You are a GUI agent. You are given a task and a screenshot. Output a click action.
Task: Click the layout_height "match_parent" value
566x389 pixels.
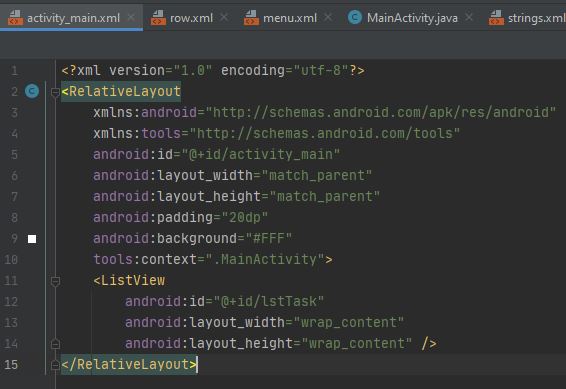(x=325, y=196)
